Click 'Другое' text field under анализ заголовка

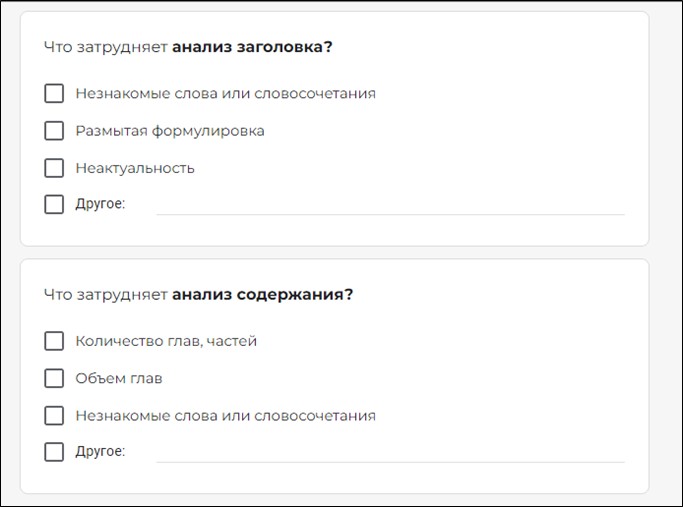click(x=390, y=205)
